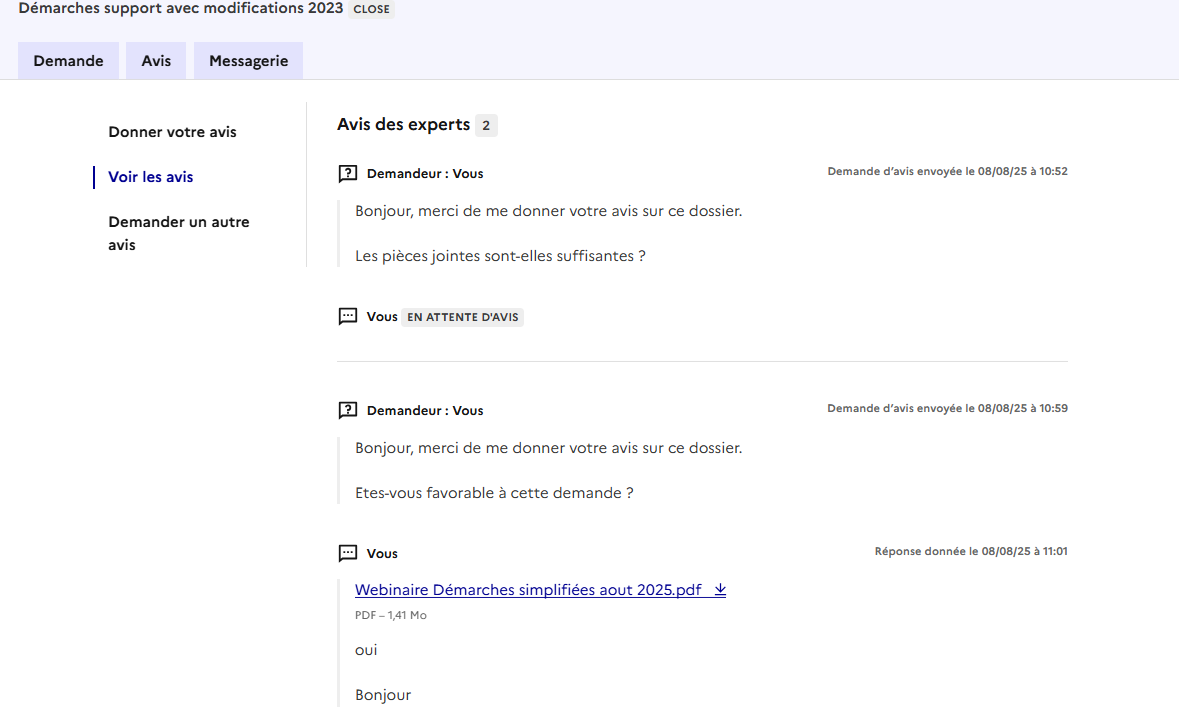Click the question bubble icon of the 10:59 request
The image size is (1179, 728).
tap(348, 411)
